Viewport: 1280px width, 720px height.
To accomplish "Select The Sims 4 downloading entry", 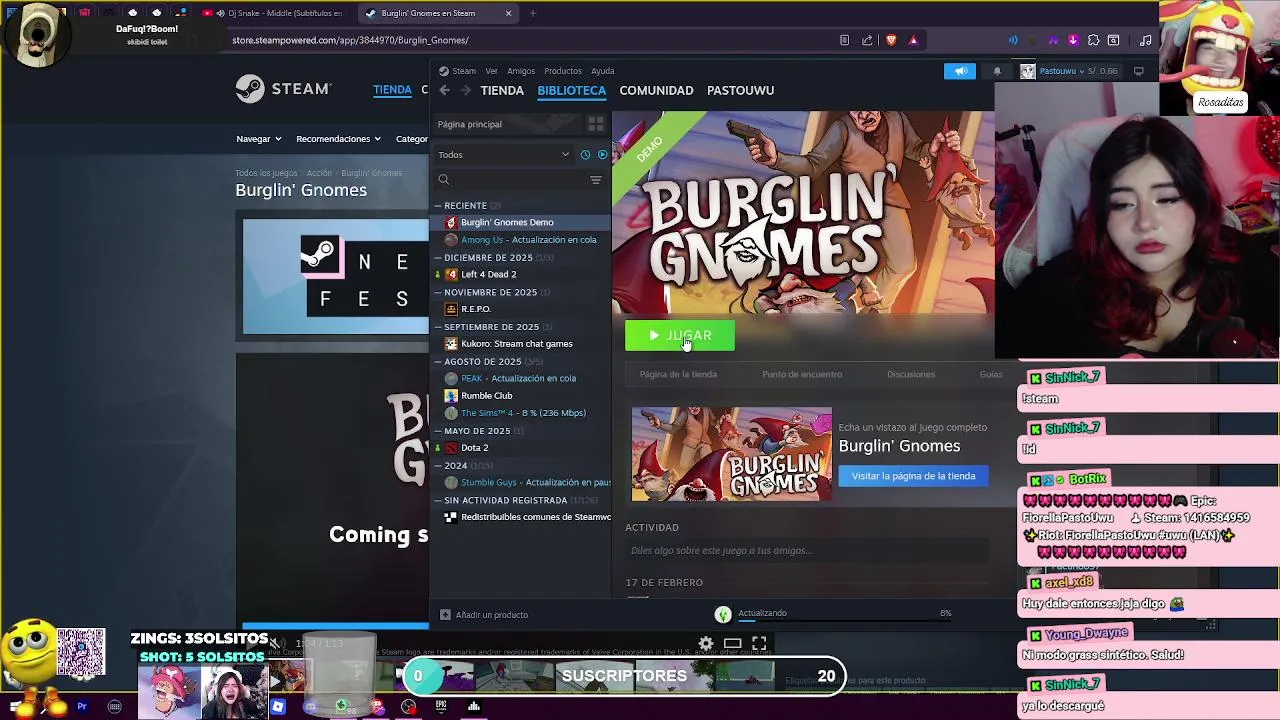I will [521, 413].
